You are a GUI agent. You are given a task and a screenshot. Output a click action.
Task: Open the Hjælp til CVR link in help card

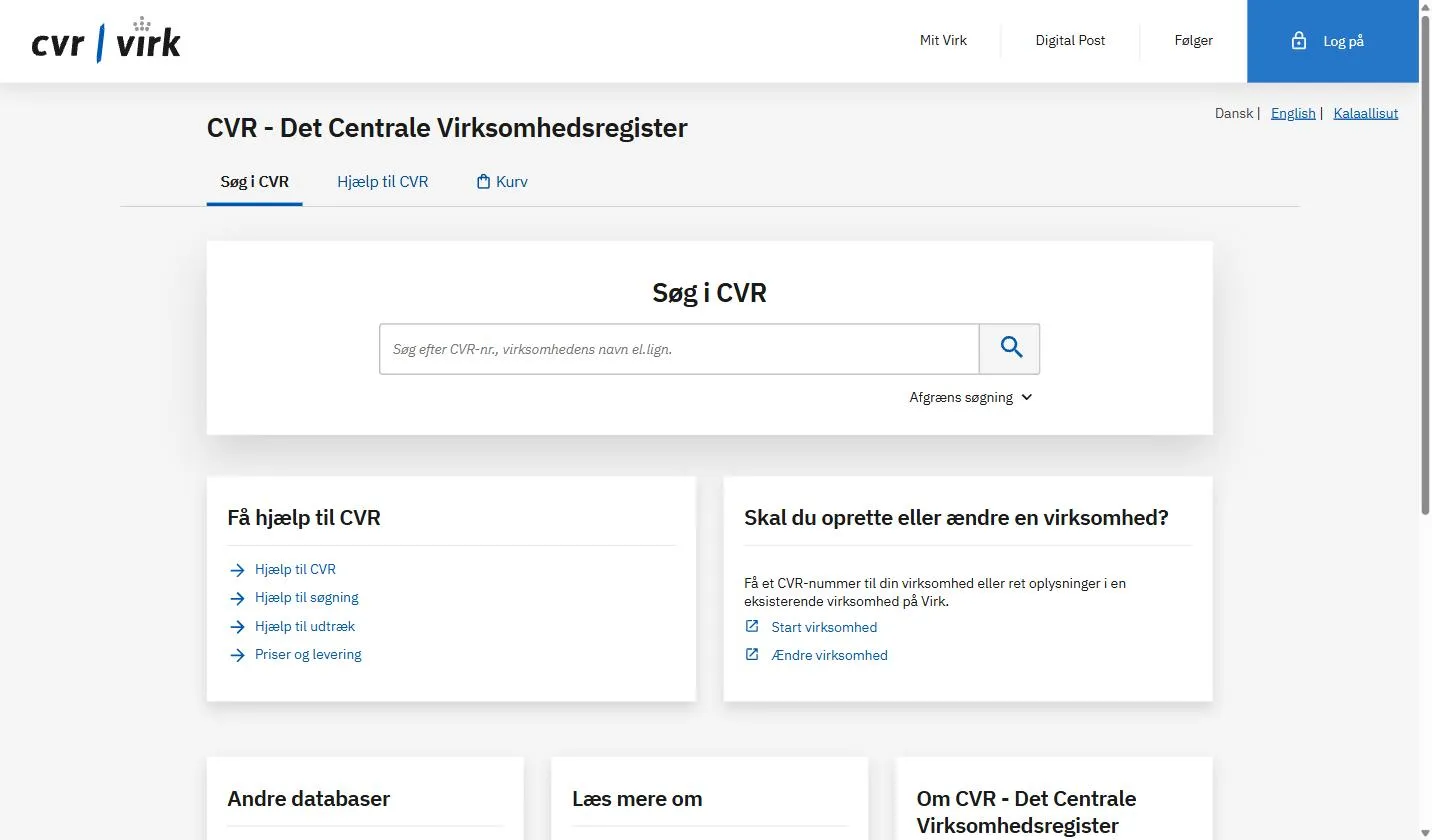pyautogui.click(x=295, y=570)
